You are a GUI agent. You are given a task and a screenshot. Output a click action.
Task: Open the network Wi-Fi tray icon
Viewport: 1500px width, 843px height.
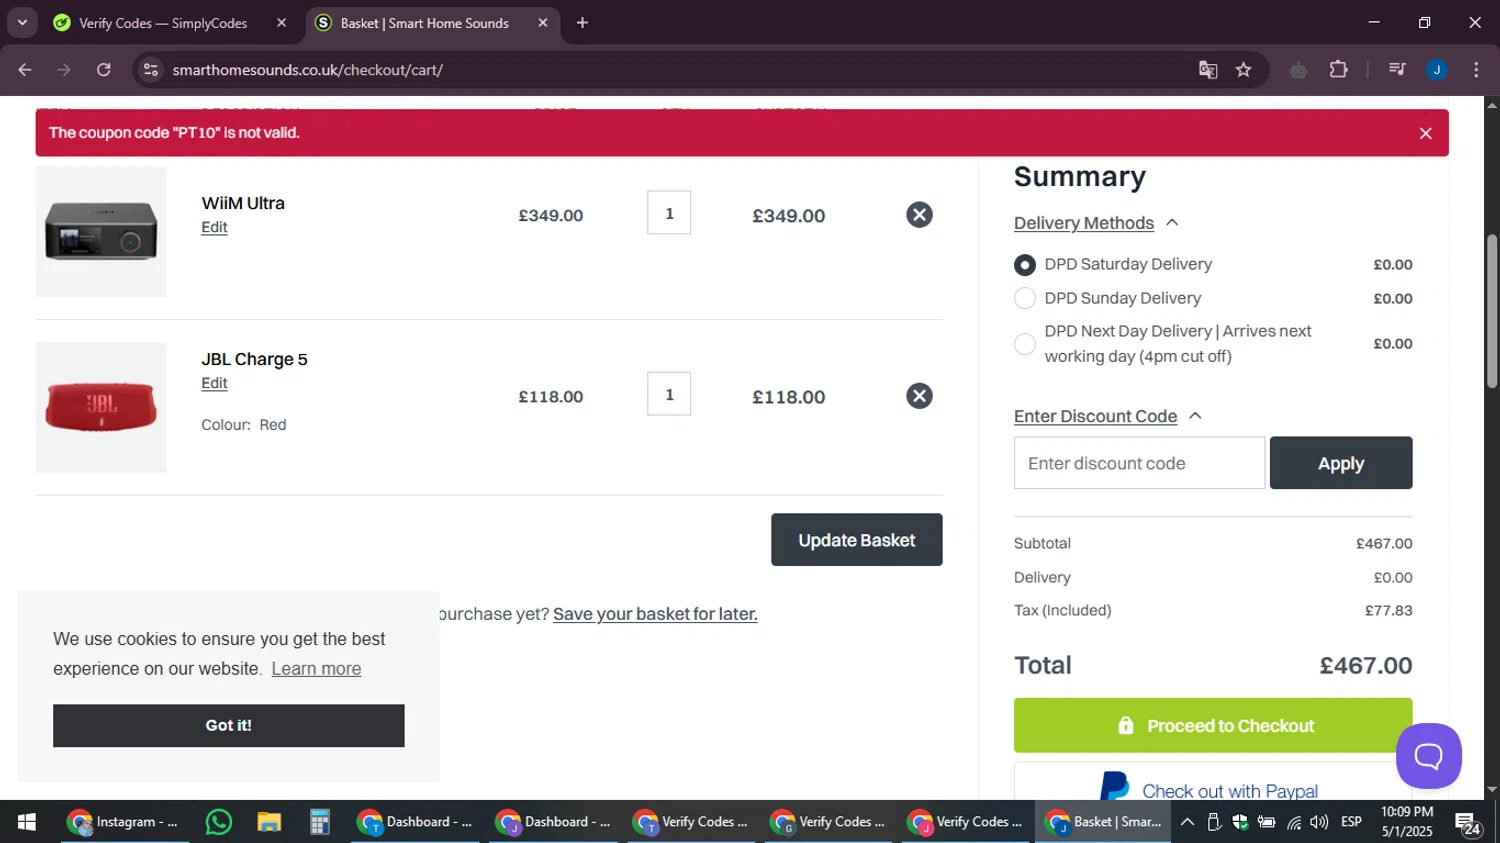click(x=1294, y=822)
